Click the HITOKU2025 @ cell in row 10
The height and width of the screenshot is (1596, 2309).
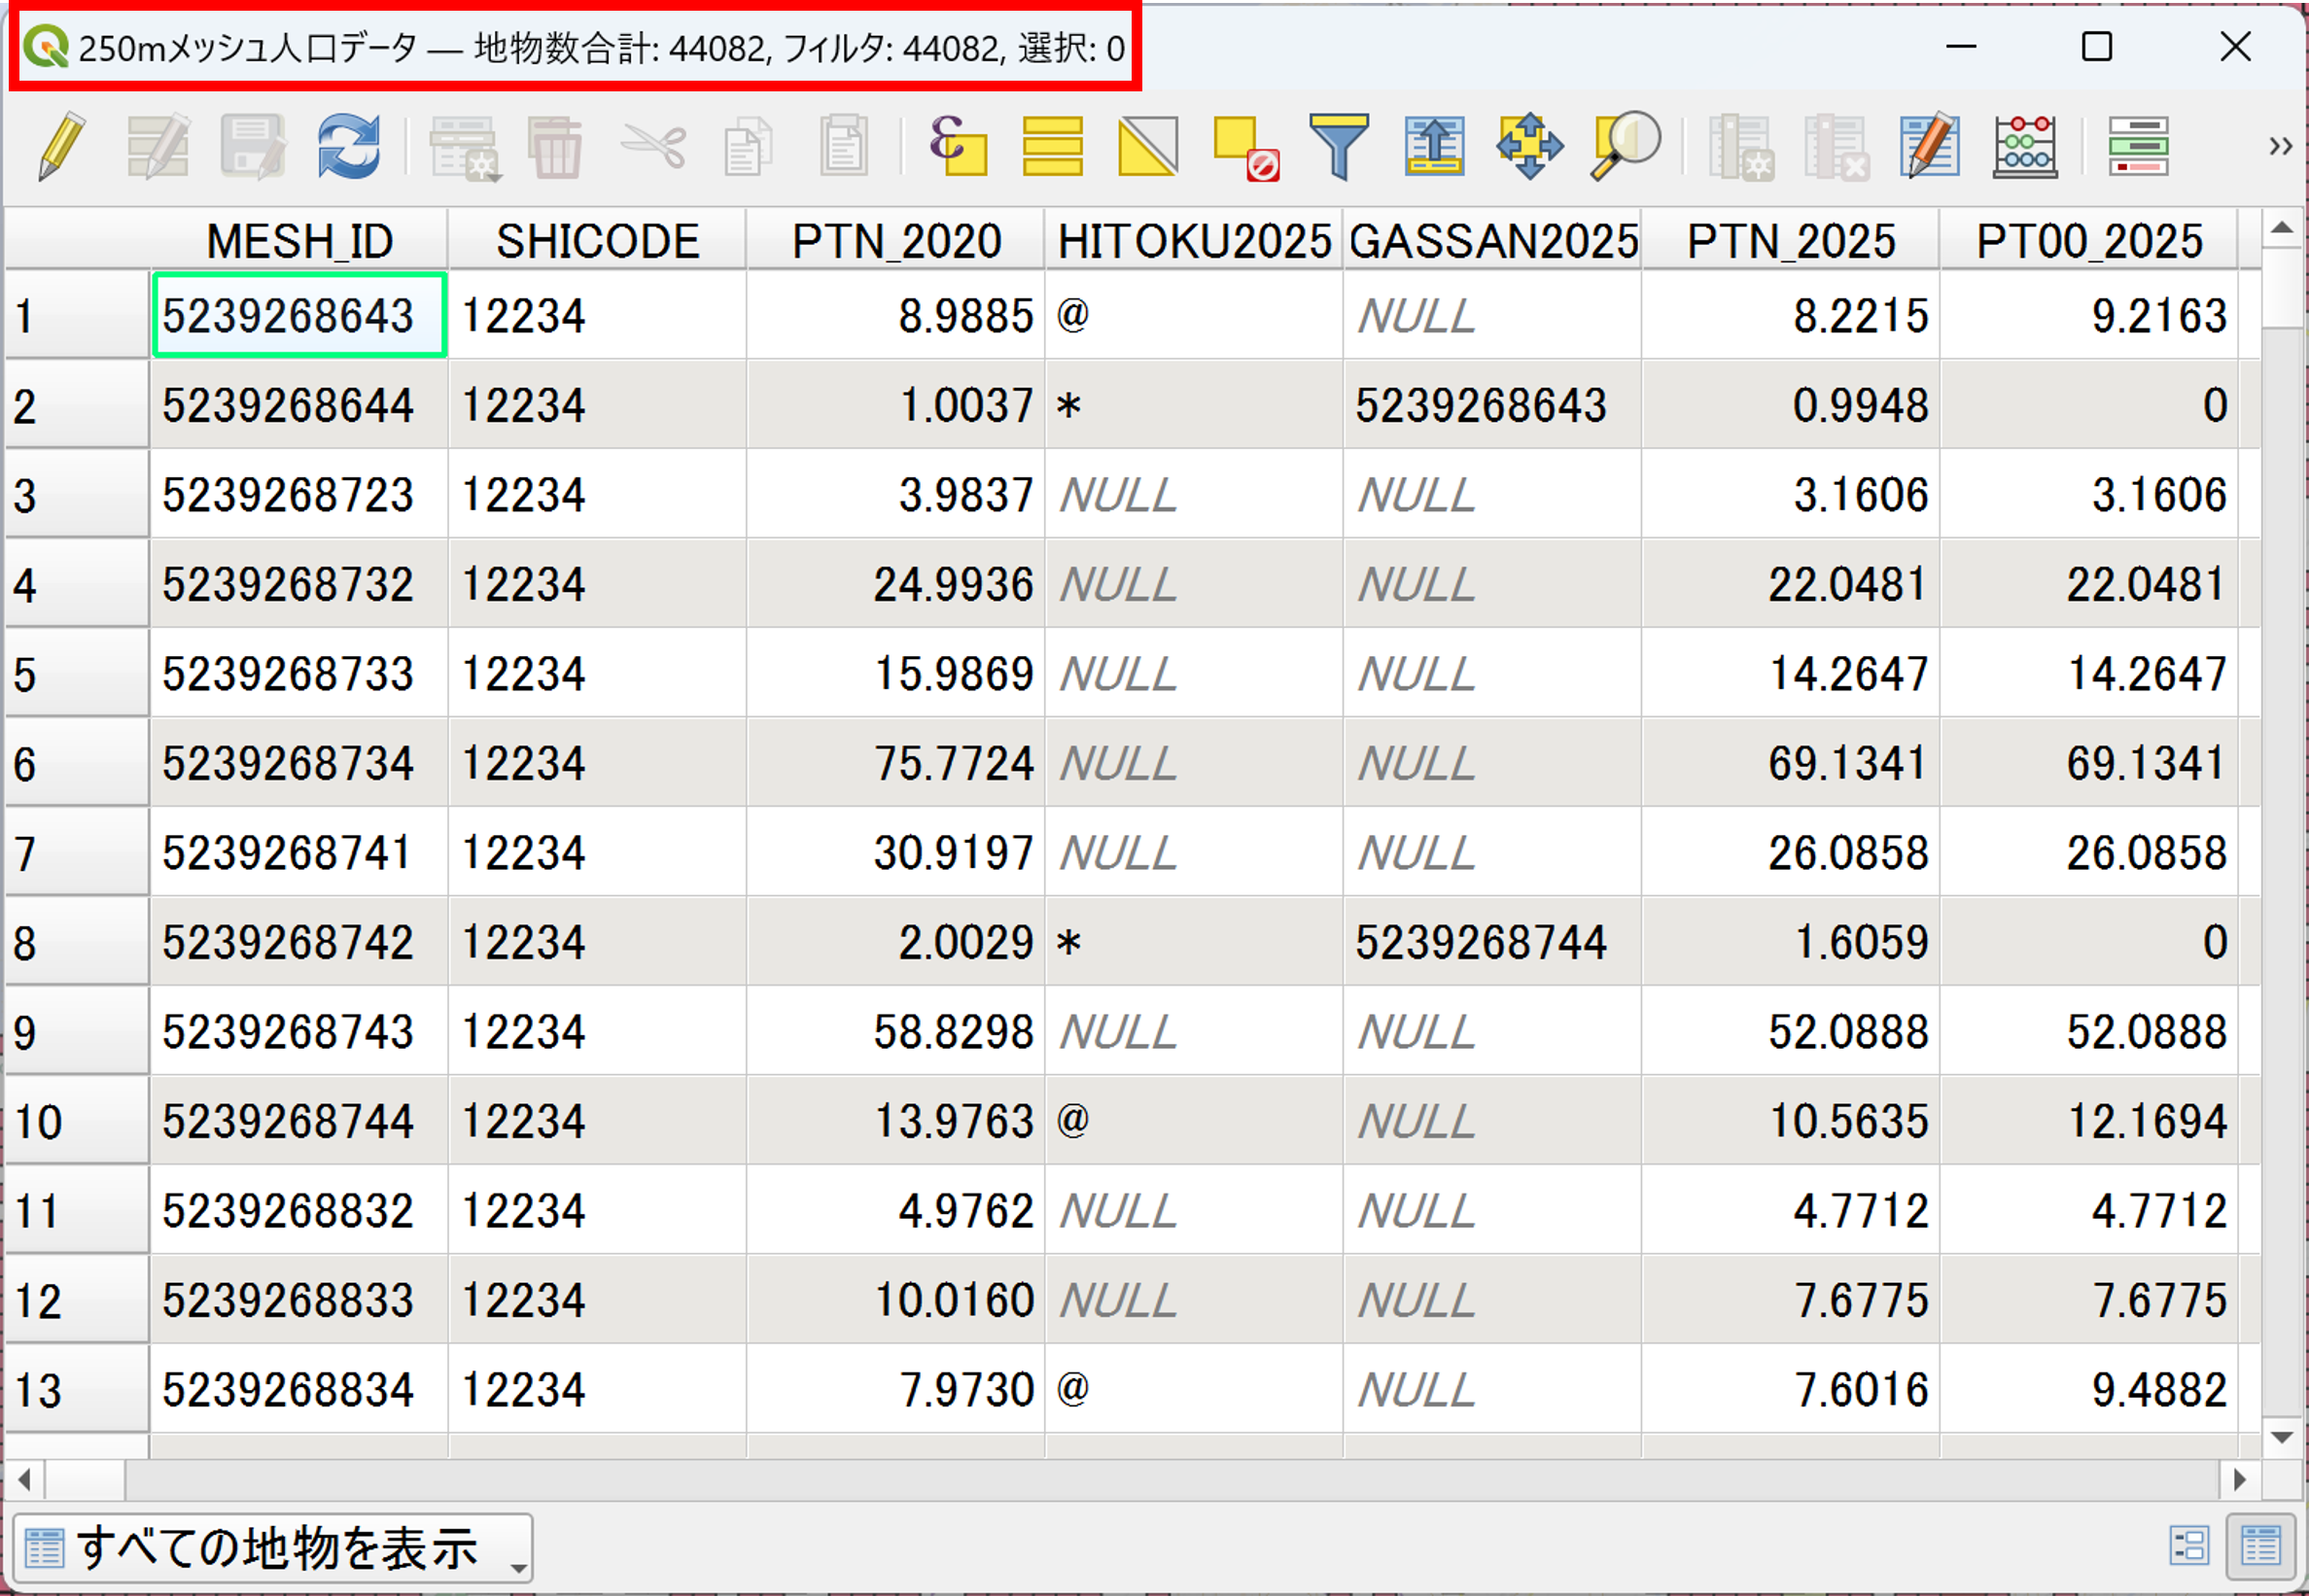click(x=1194, y=1121)
